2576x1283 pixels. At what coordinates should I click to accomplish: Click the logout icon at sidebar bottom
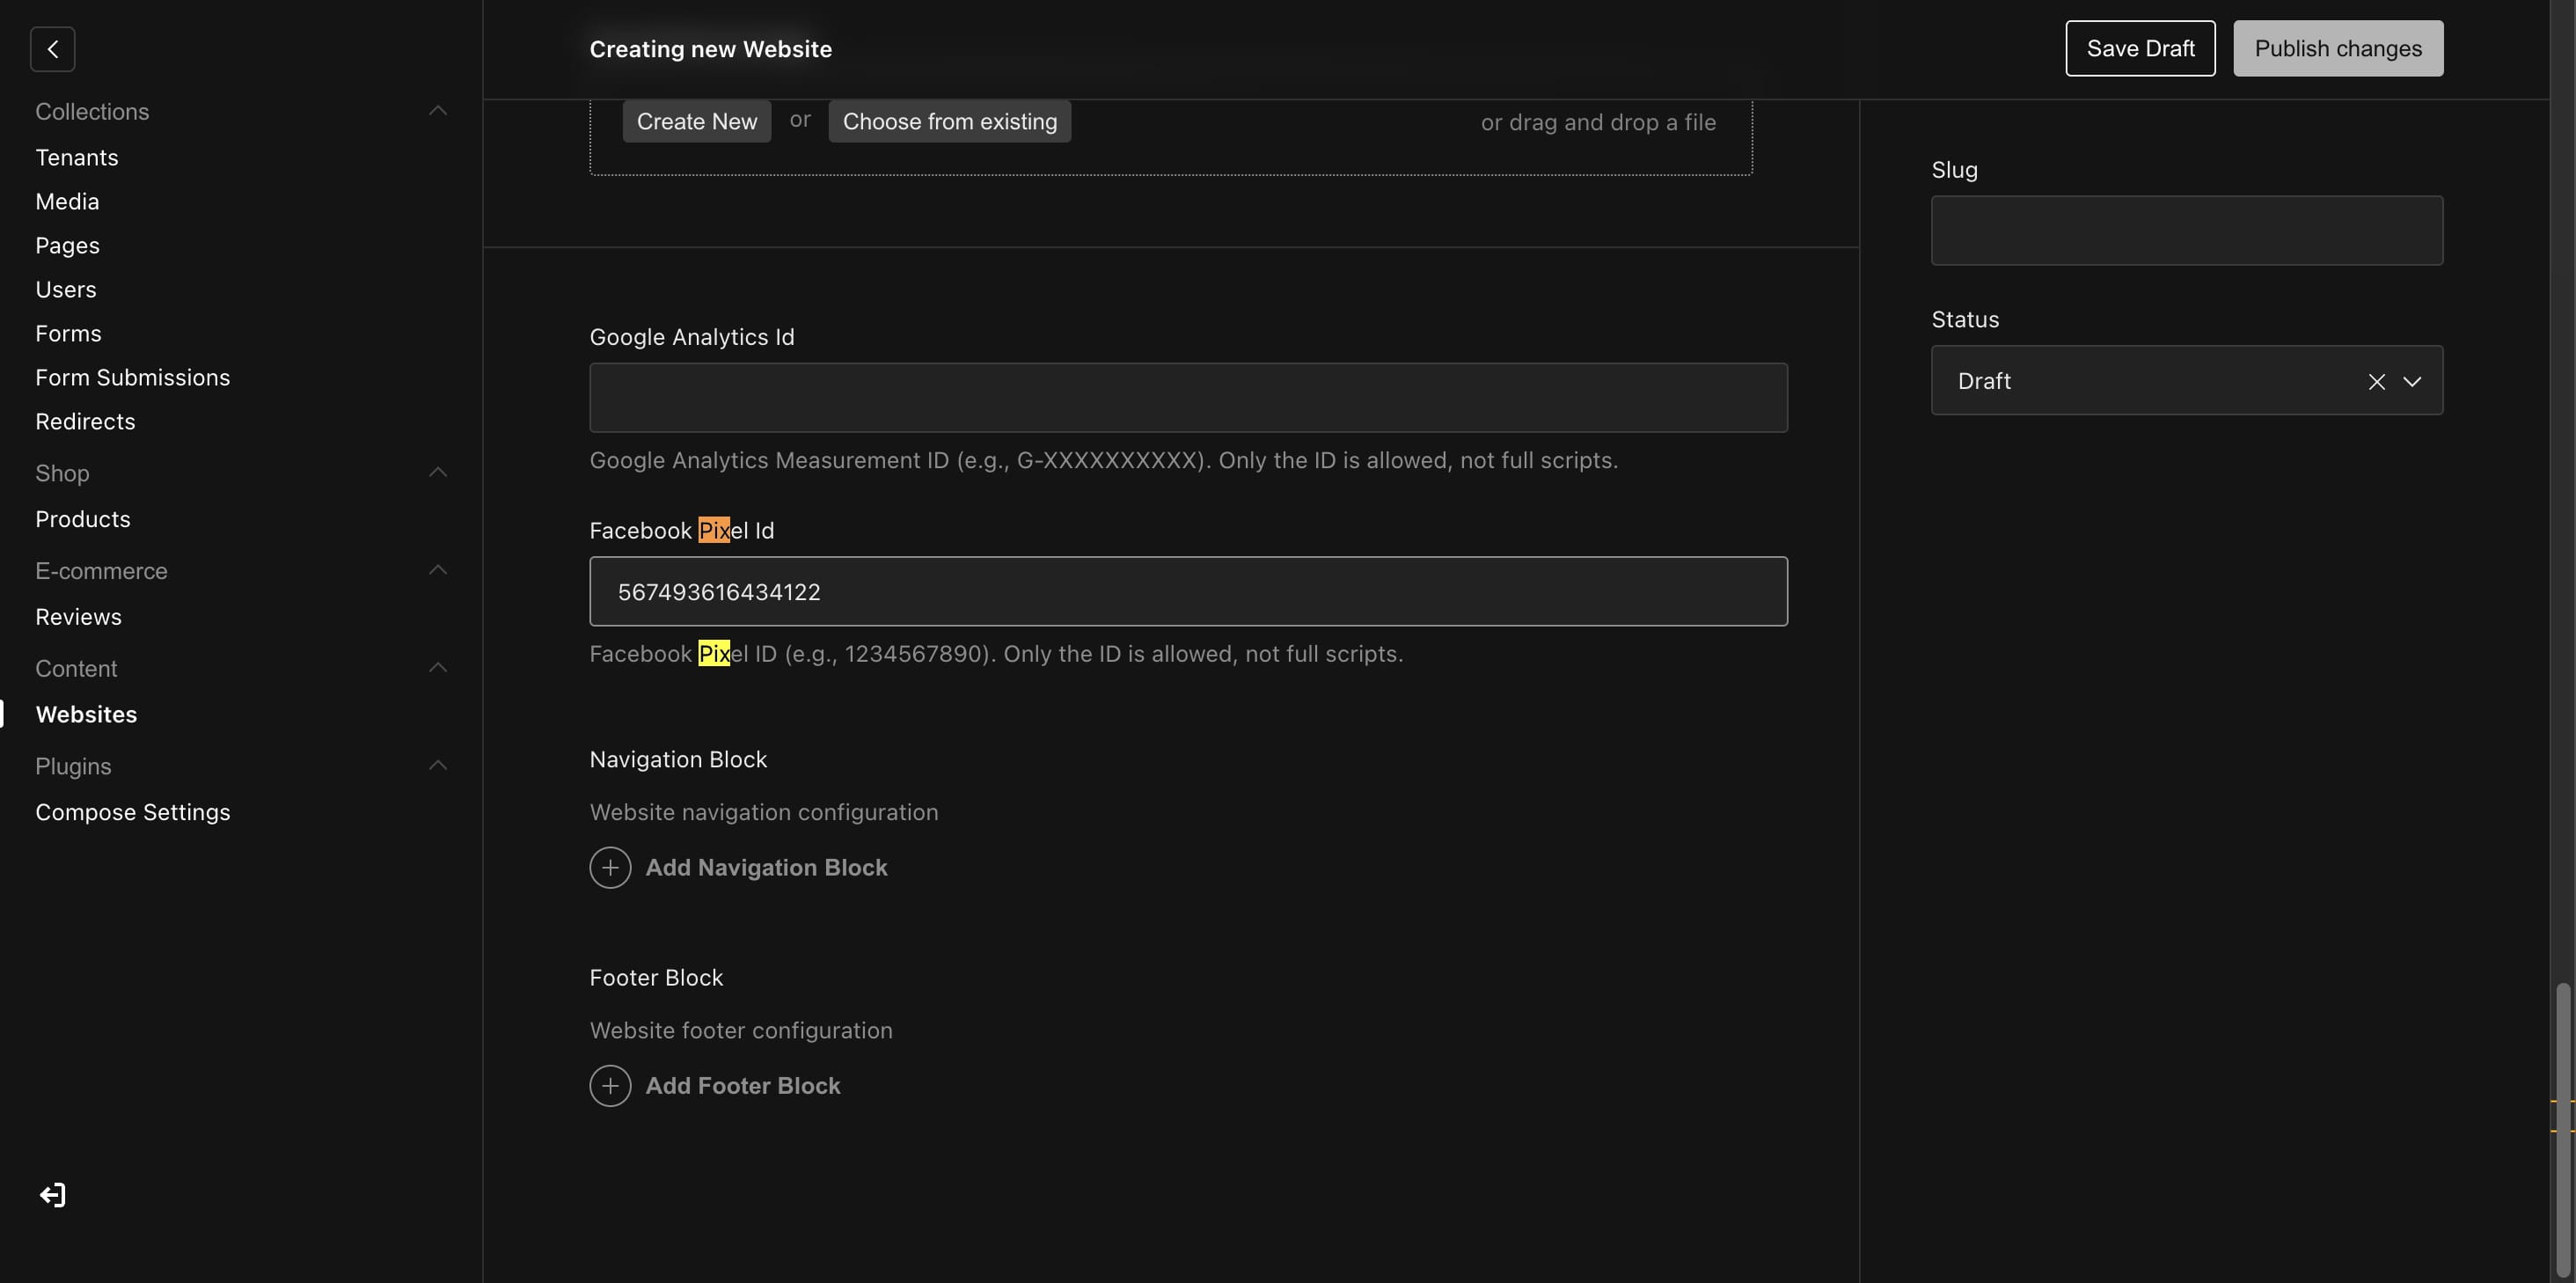53,1195
